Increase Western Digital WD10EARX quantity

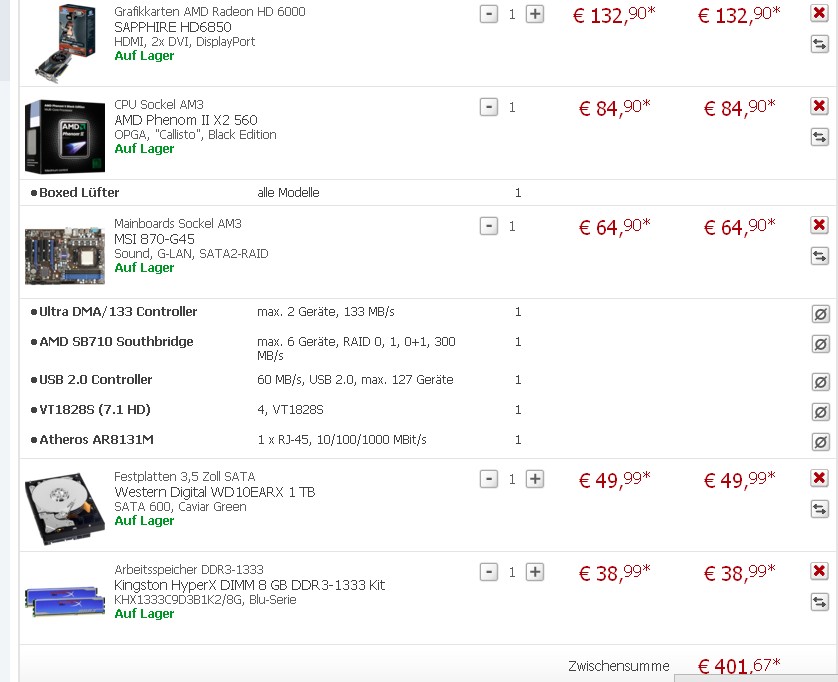point(535,479)
